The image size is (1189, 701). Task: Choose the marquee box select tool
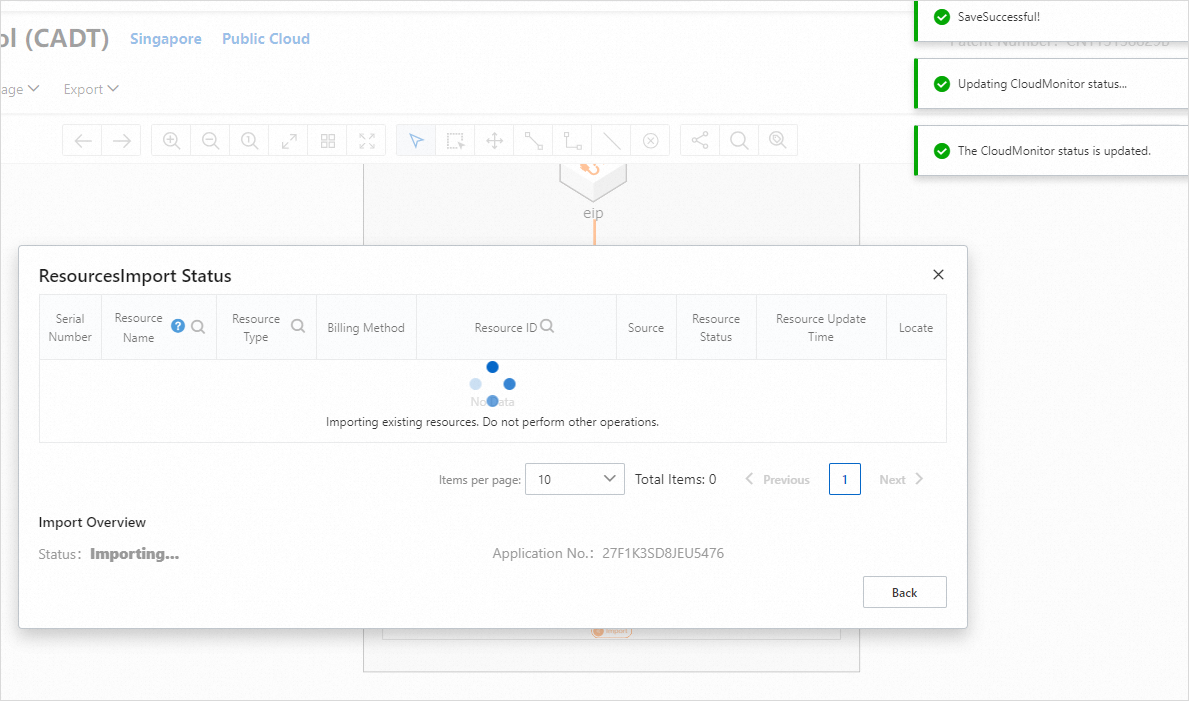point(455,140)
